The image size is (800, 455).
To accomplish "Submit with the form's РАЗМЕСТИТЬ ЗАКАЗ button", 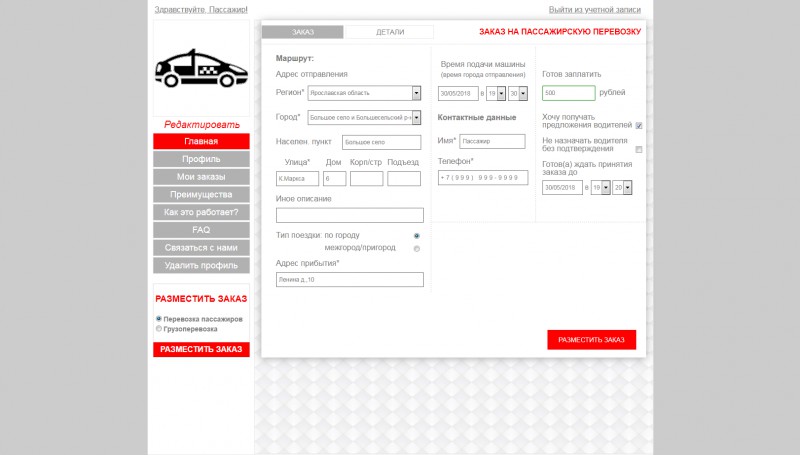I will tap(591, 340).
